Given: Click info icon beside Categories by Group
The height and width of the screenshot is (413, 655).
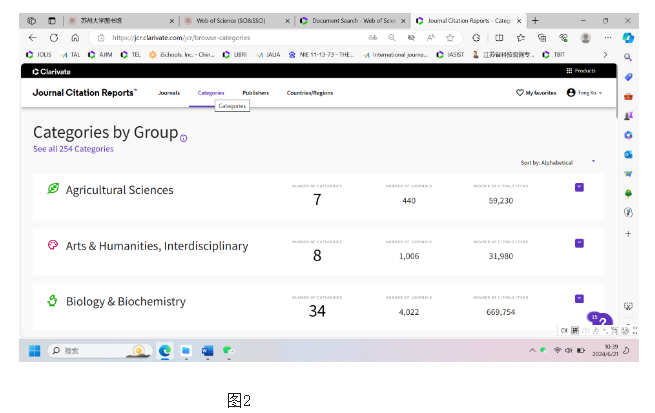Looking at the screenshot, I should tap(183, 138).
